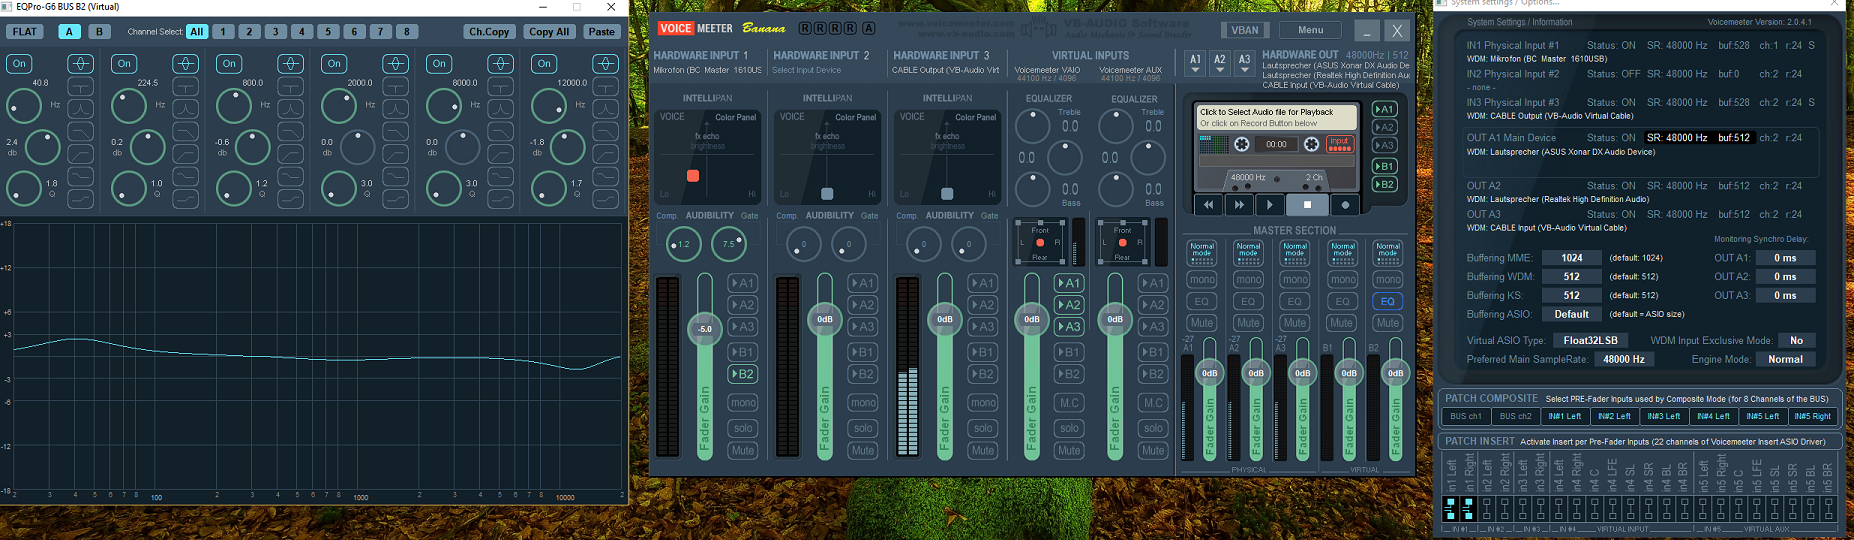1854x540 pixels.
Task: Pick high-pass filter shape for 224.5 Hz band
Action: coord(185,153)
